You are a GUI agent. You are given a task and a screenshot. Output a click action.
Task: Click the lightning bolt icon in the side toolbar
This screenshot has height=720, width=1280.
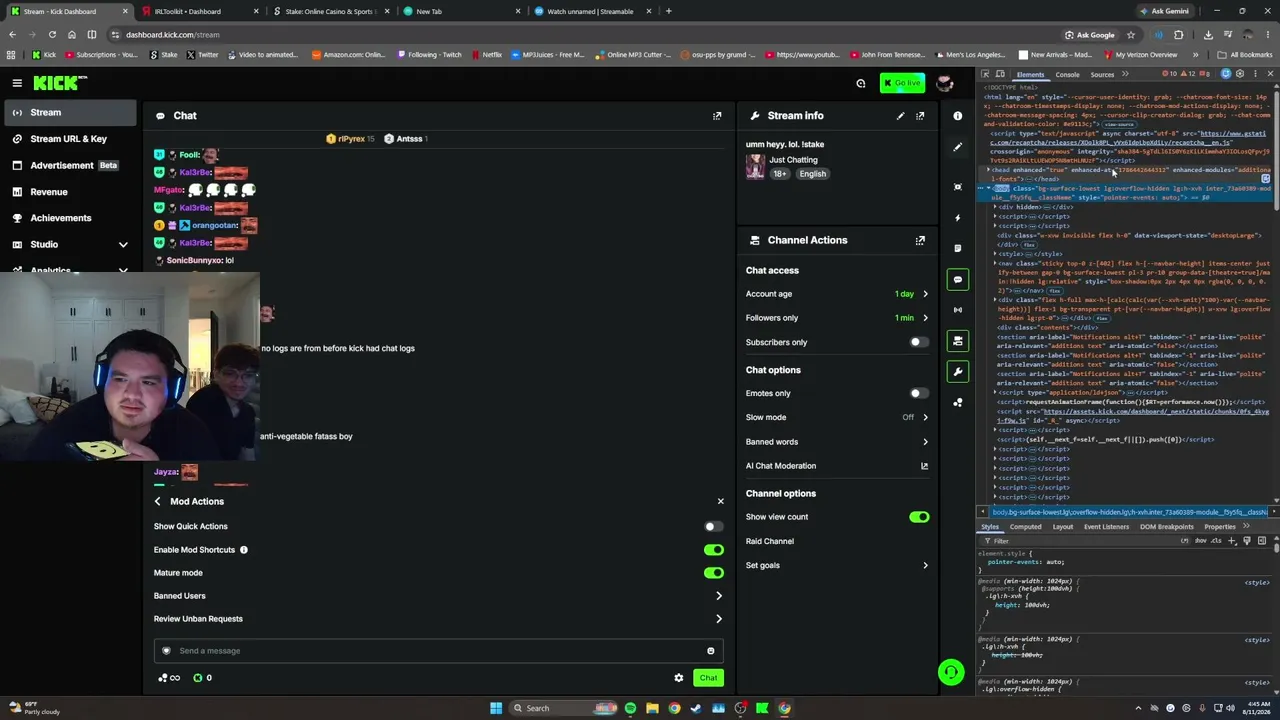[958, 217]
